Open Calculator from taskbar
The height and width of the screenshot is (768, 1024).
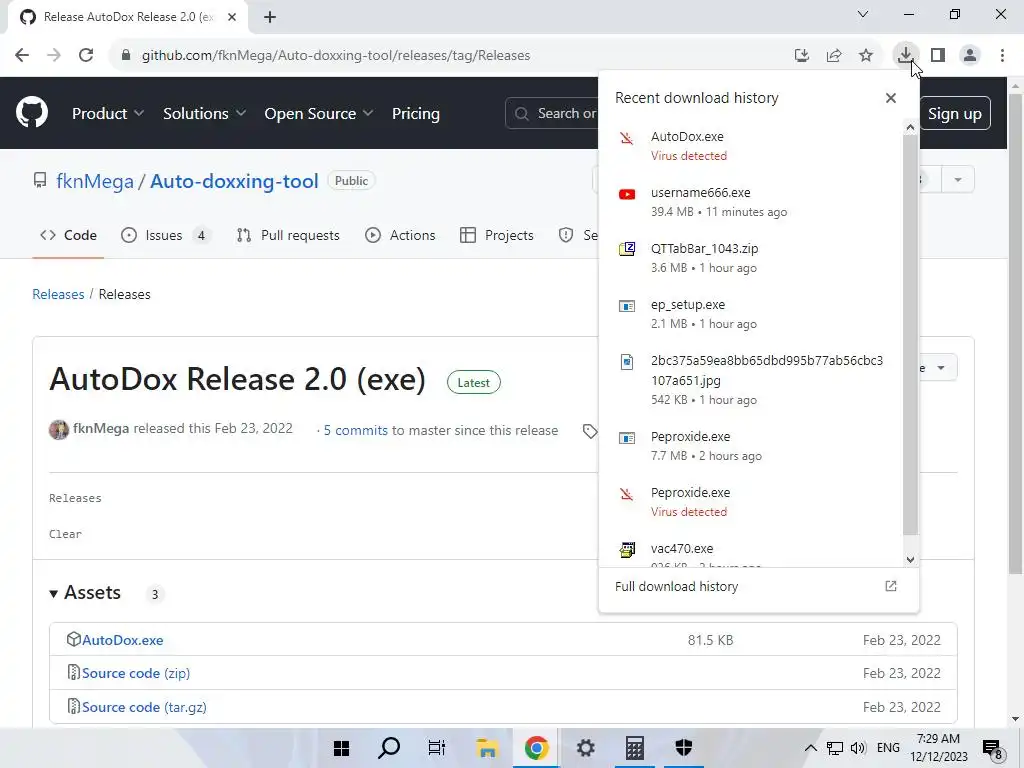634,748
